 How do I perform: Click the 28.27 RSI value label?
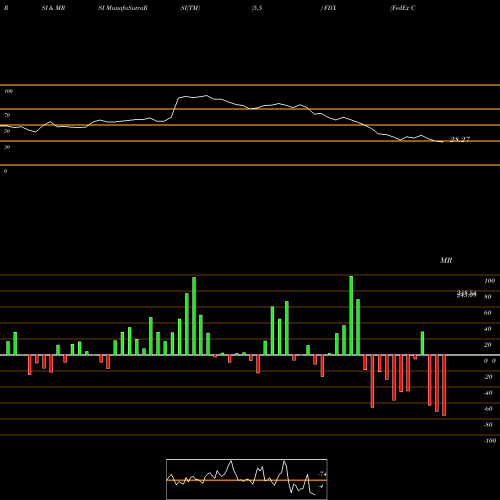pyautogui.click(x=460, y=139)
